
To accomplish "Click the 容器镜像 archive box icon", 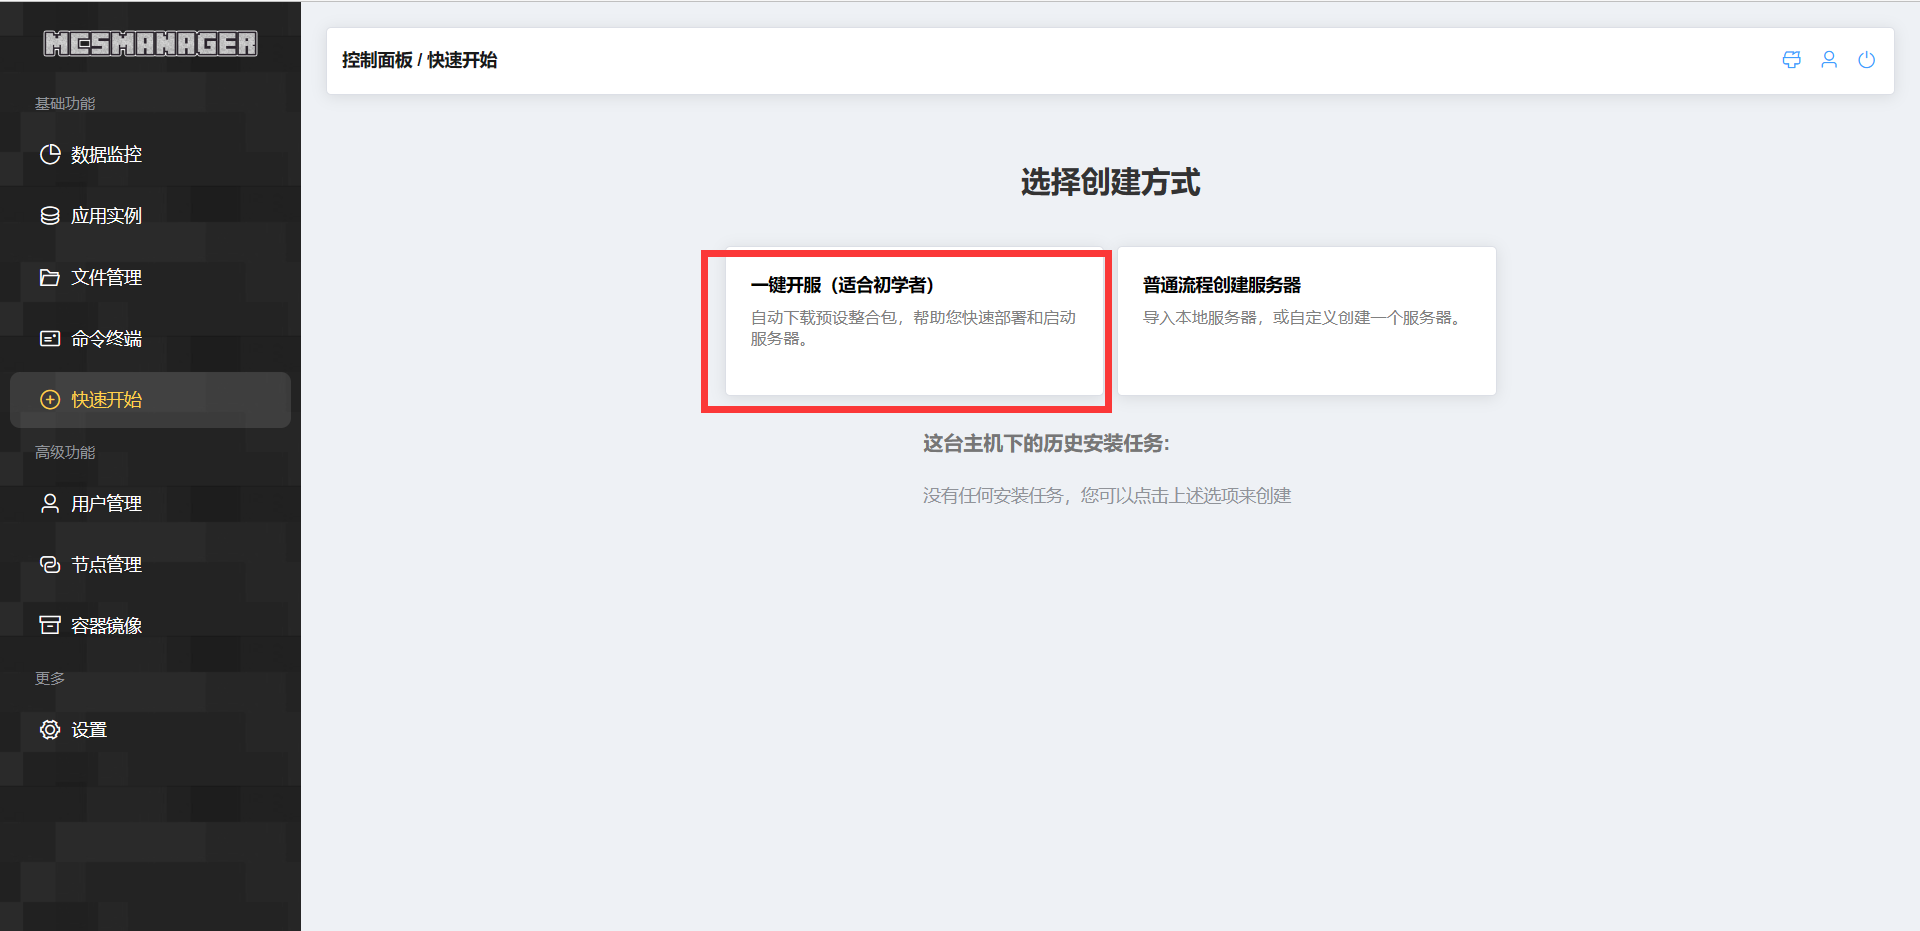I will point(50,625).
